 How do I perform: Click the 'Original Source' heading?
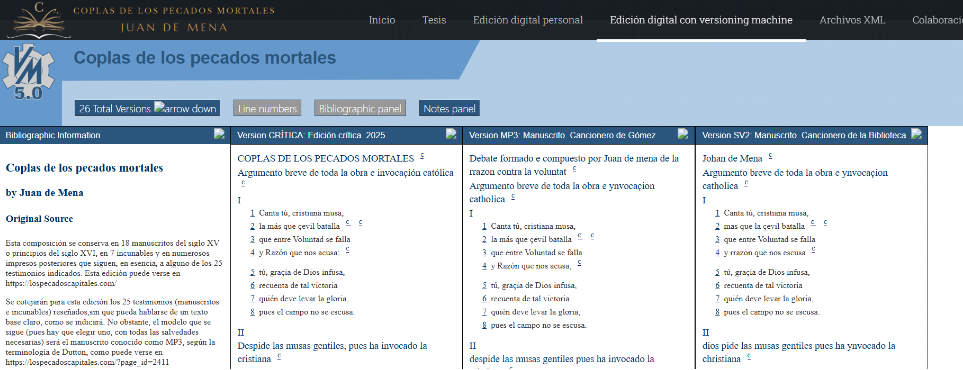click(39, 219)
